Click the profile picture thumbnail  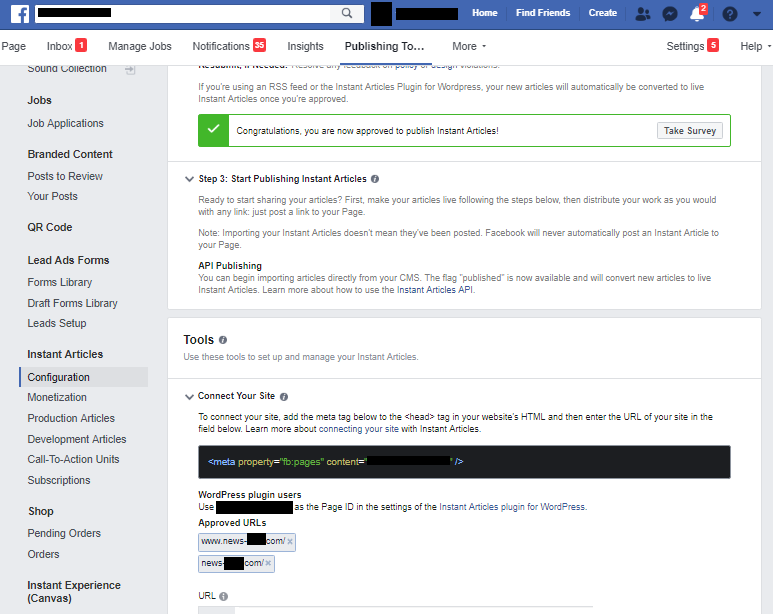point(381,13)
